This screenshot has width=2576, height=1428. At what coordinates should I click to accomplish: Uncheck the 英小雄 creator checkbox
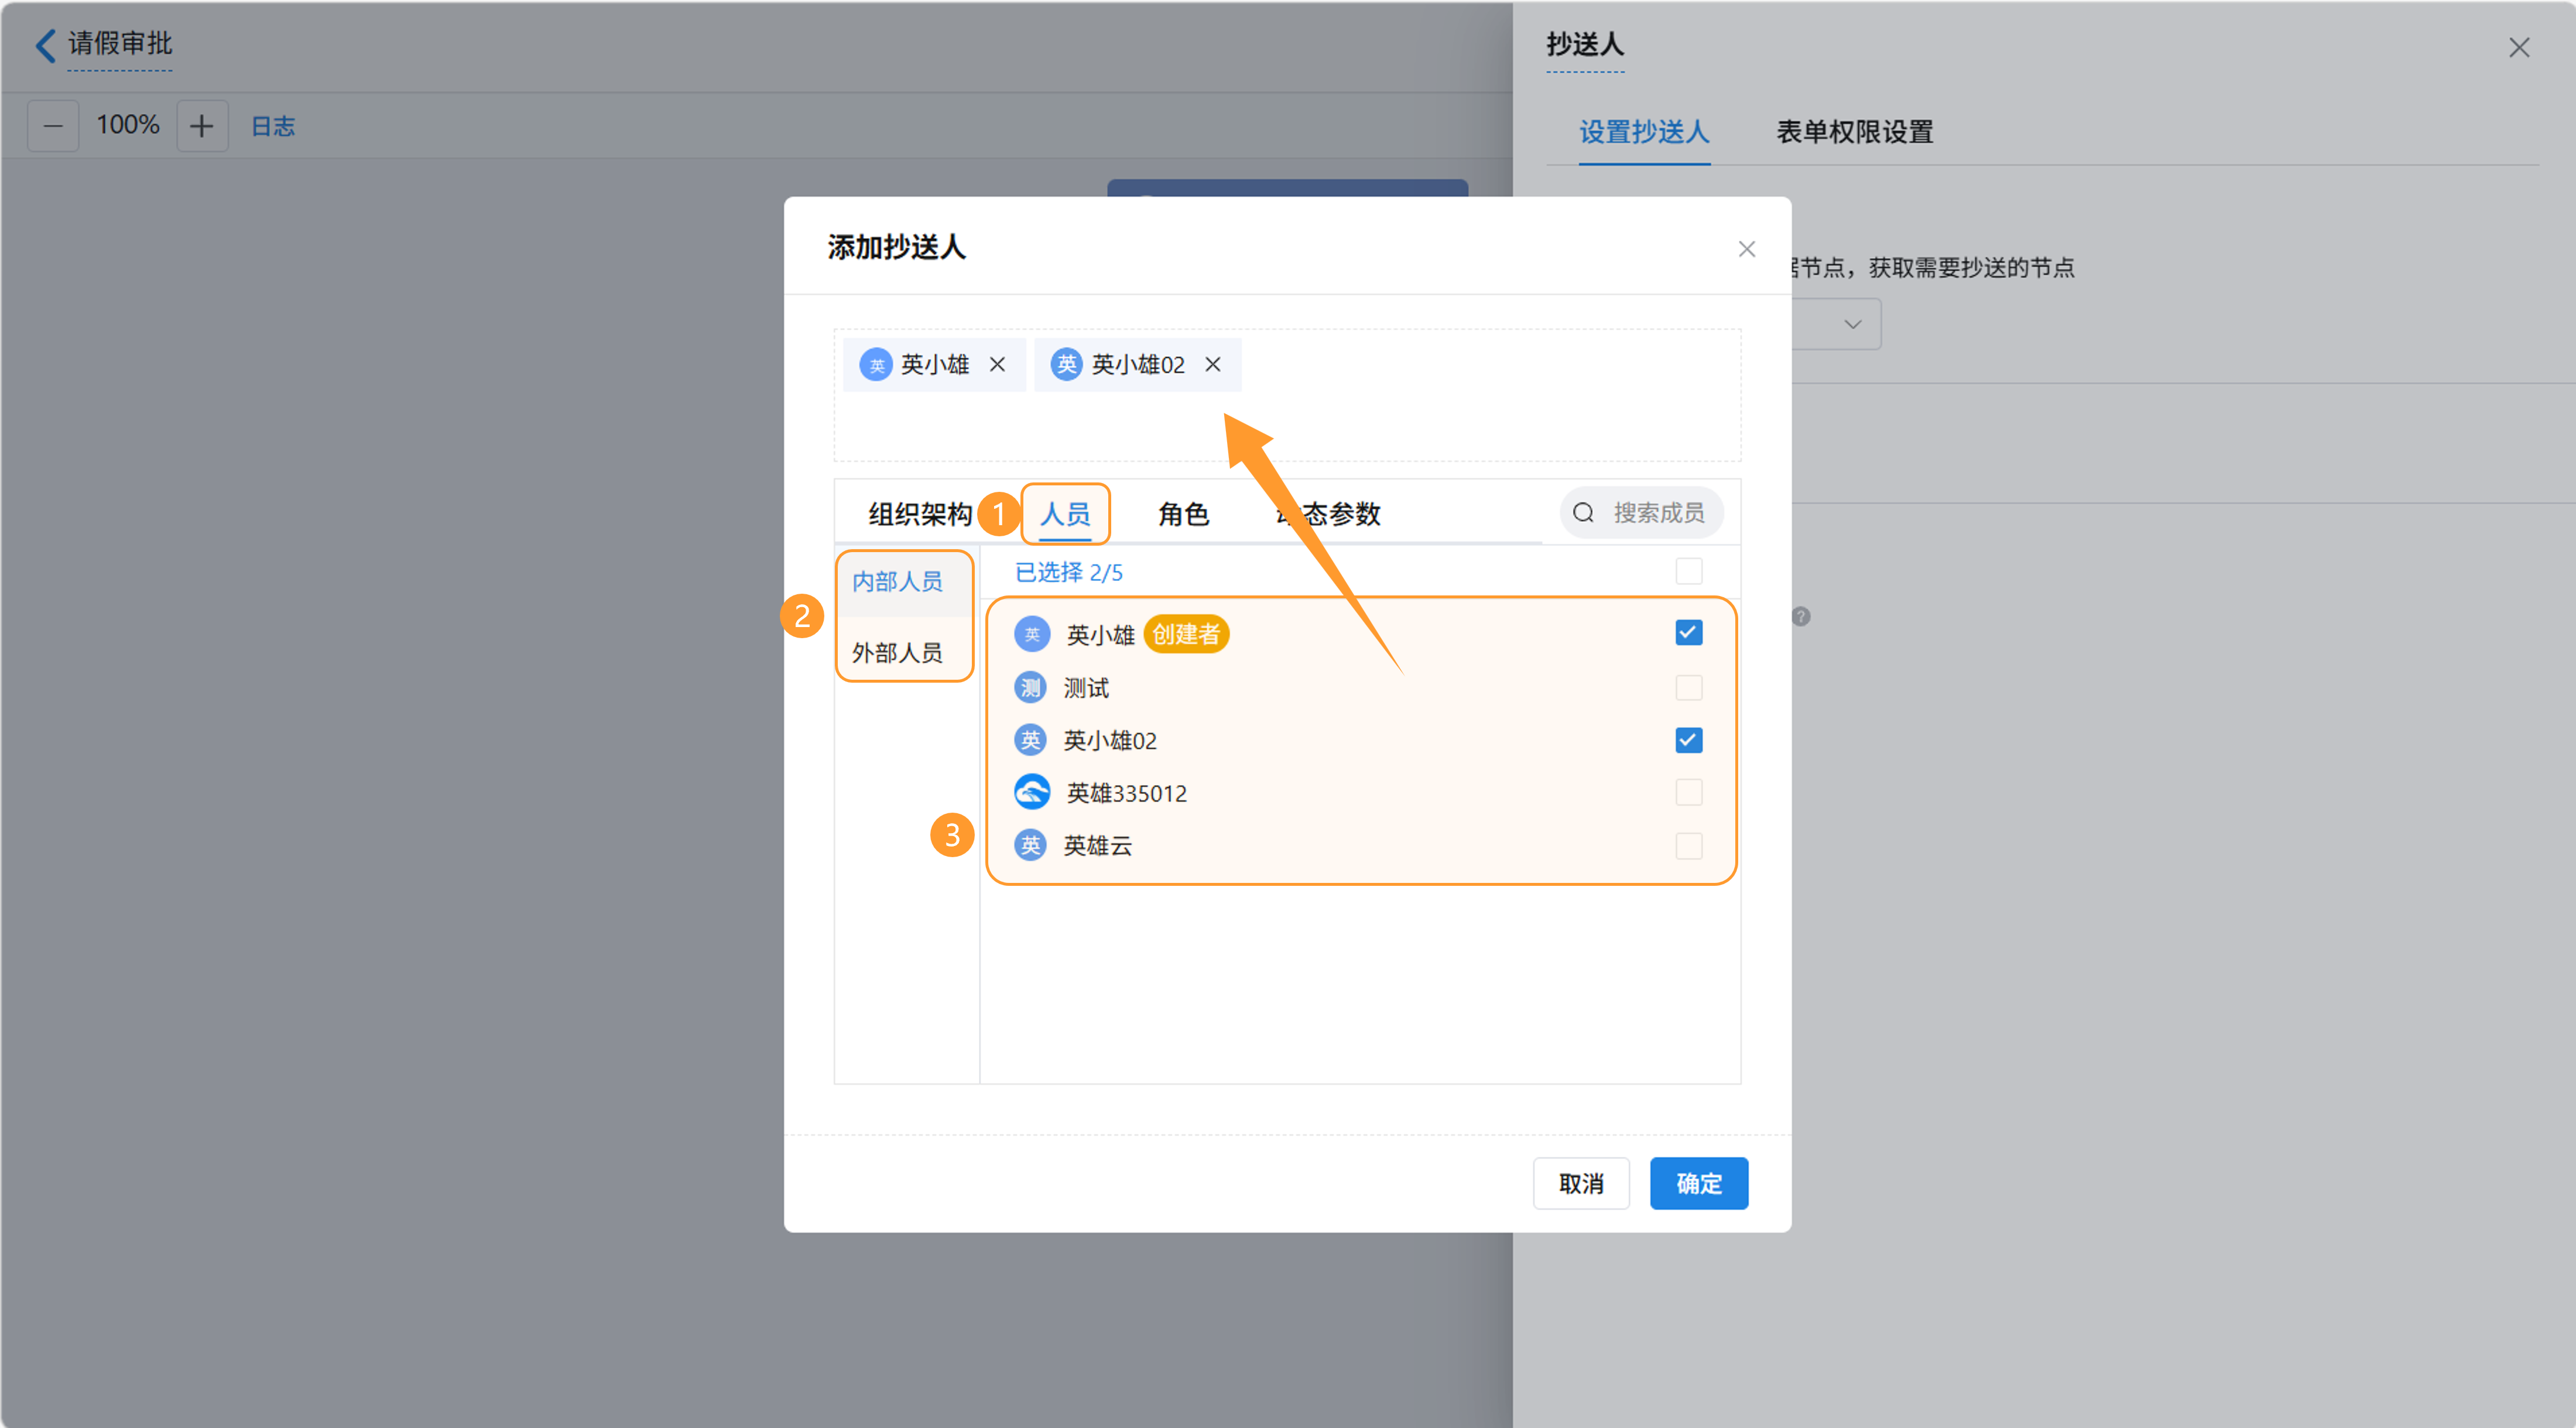coord(1688,633)
